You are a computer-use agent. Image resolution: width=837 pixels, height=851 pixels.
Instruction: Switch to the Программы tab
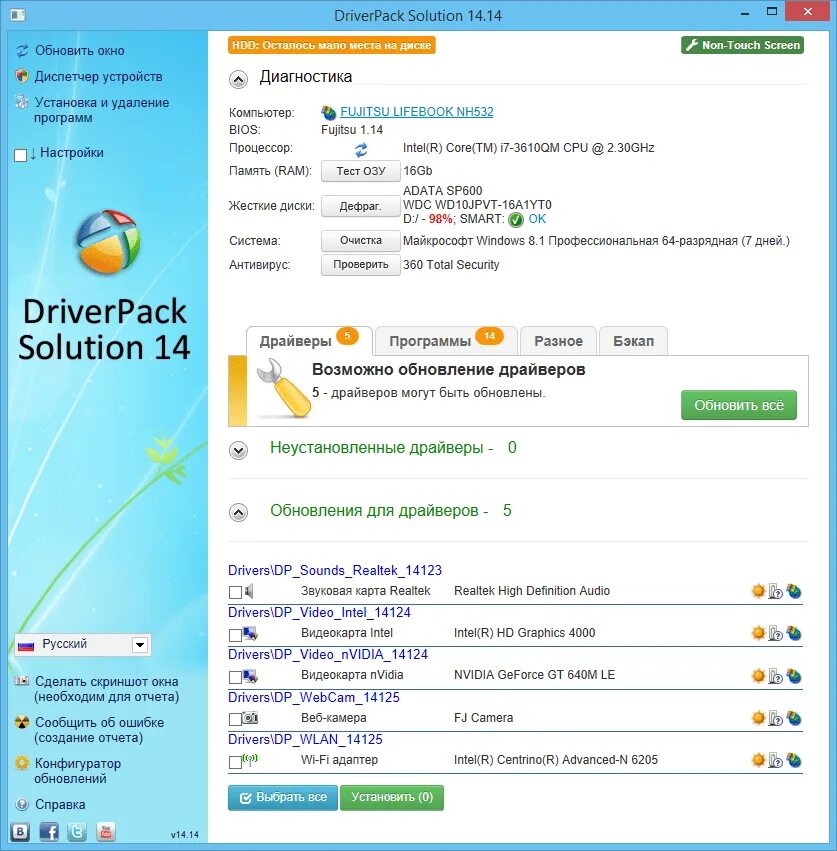tap(446, 341)
